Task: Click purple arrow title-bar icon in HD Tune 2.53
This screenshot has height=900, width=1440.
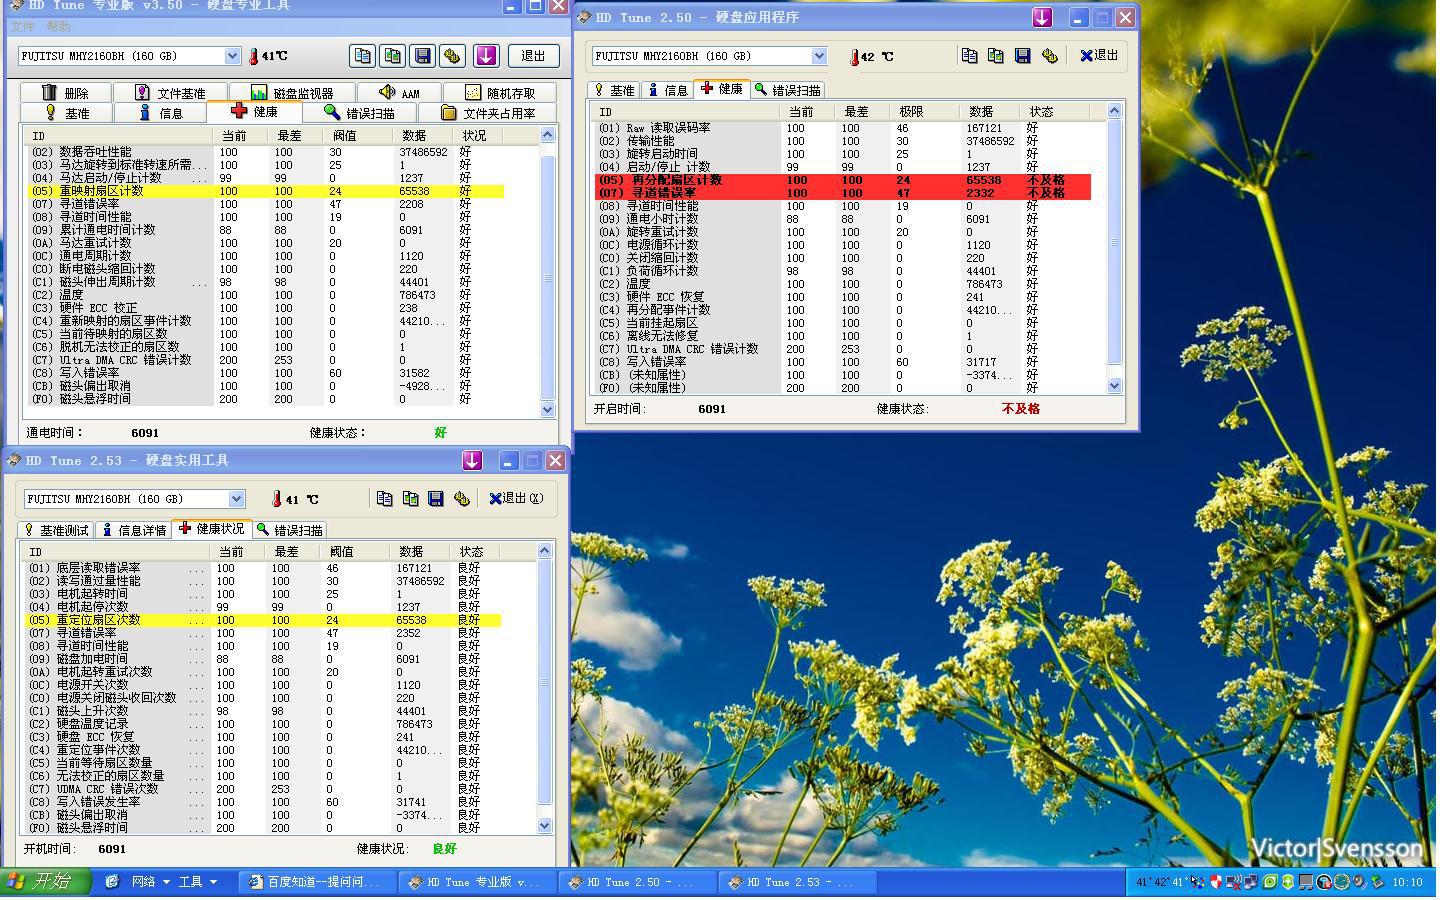Action: click(x=472, y=460)
